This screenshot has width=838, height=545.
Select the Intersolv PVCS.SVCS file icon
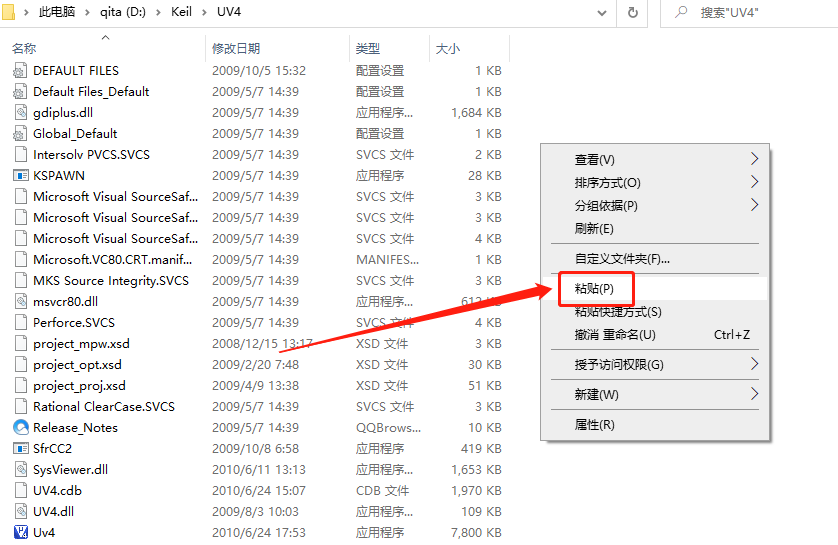20,155
